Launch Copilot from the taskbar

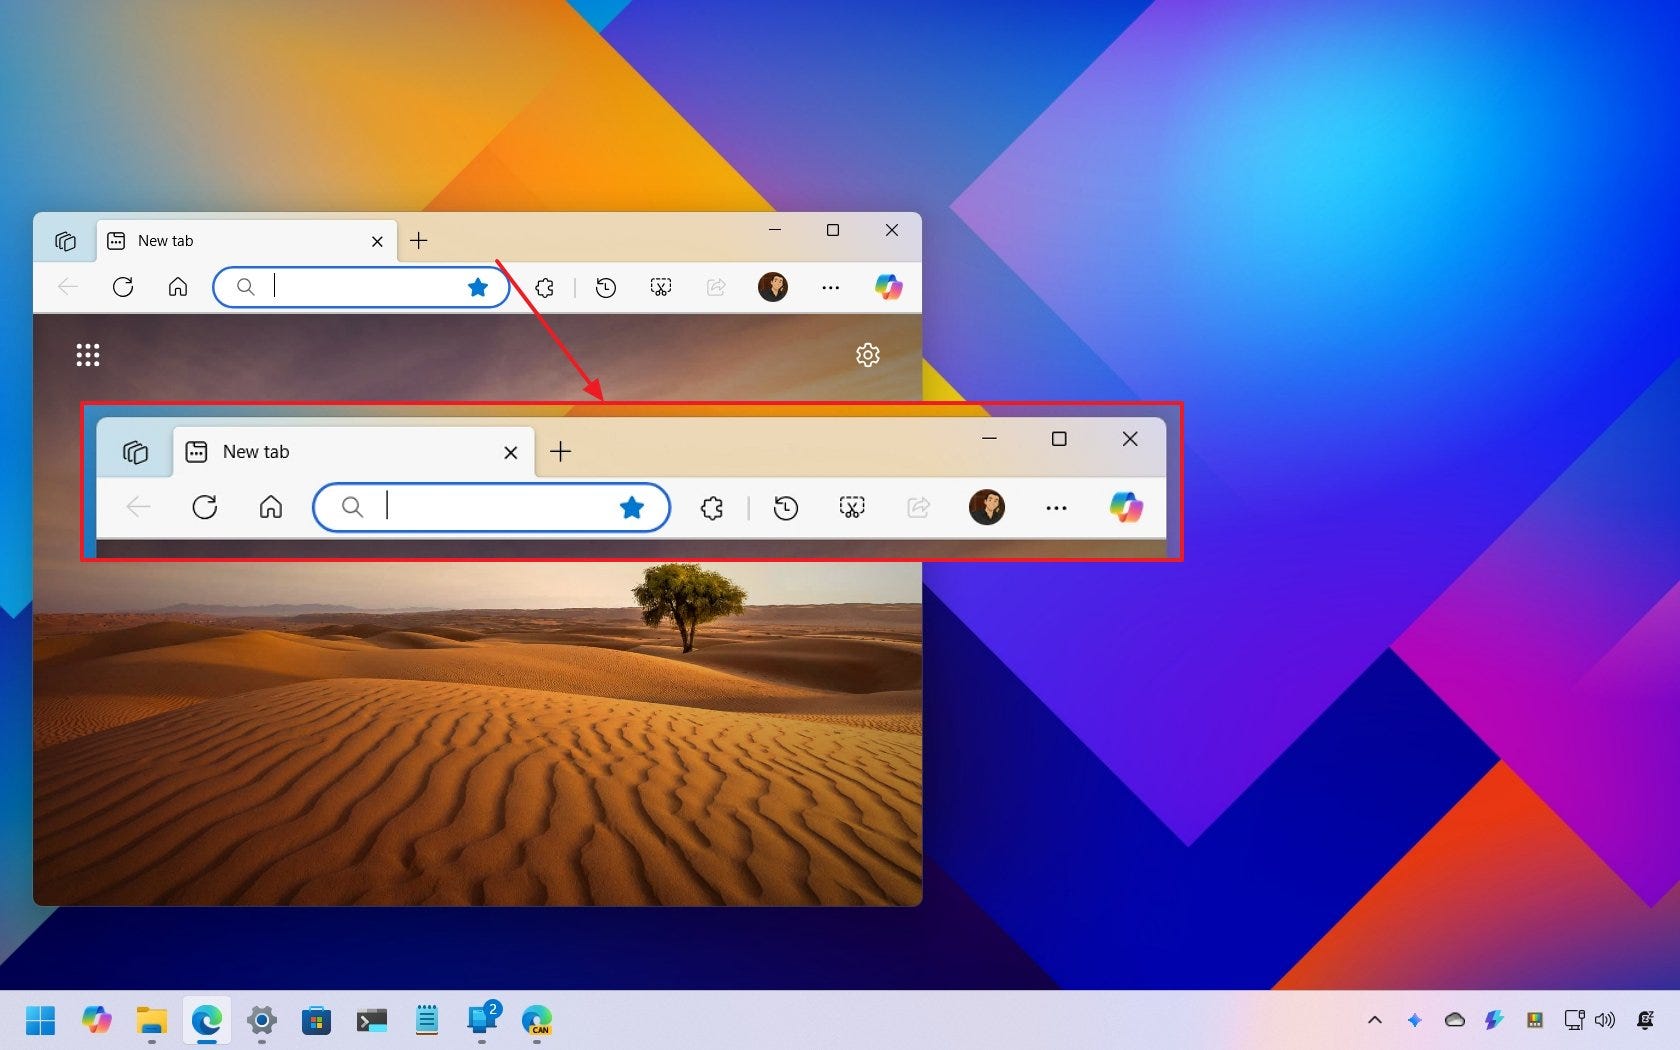click(x=97, y=1020)
